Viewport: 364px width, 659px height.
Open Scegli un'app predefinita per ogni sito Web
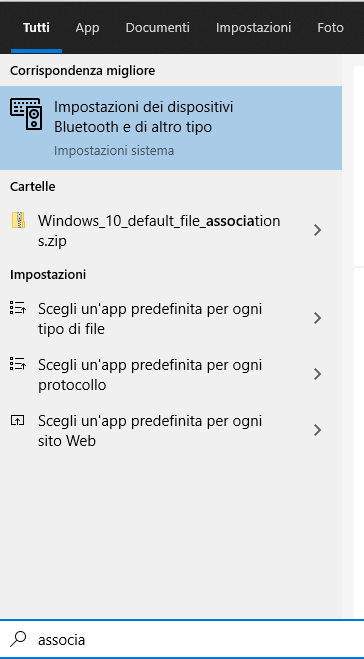pyautogui.click(x=171, y=430)
